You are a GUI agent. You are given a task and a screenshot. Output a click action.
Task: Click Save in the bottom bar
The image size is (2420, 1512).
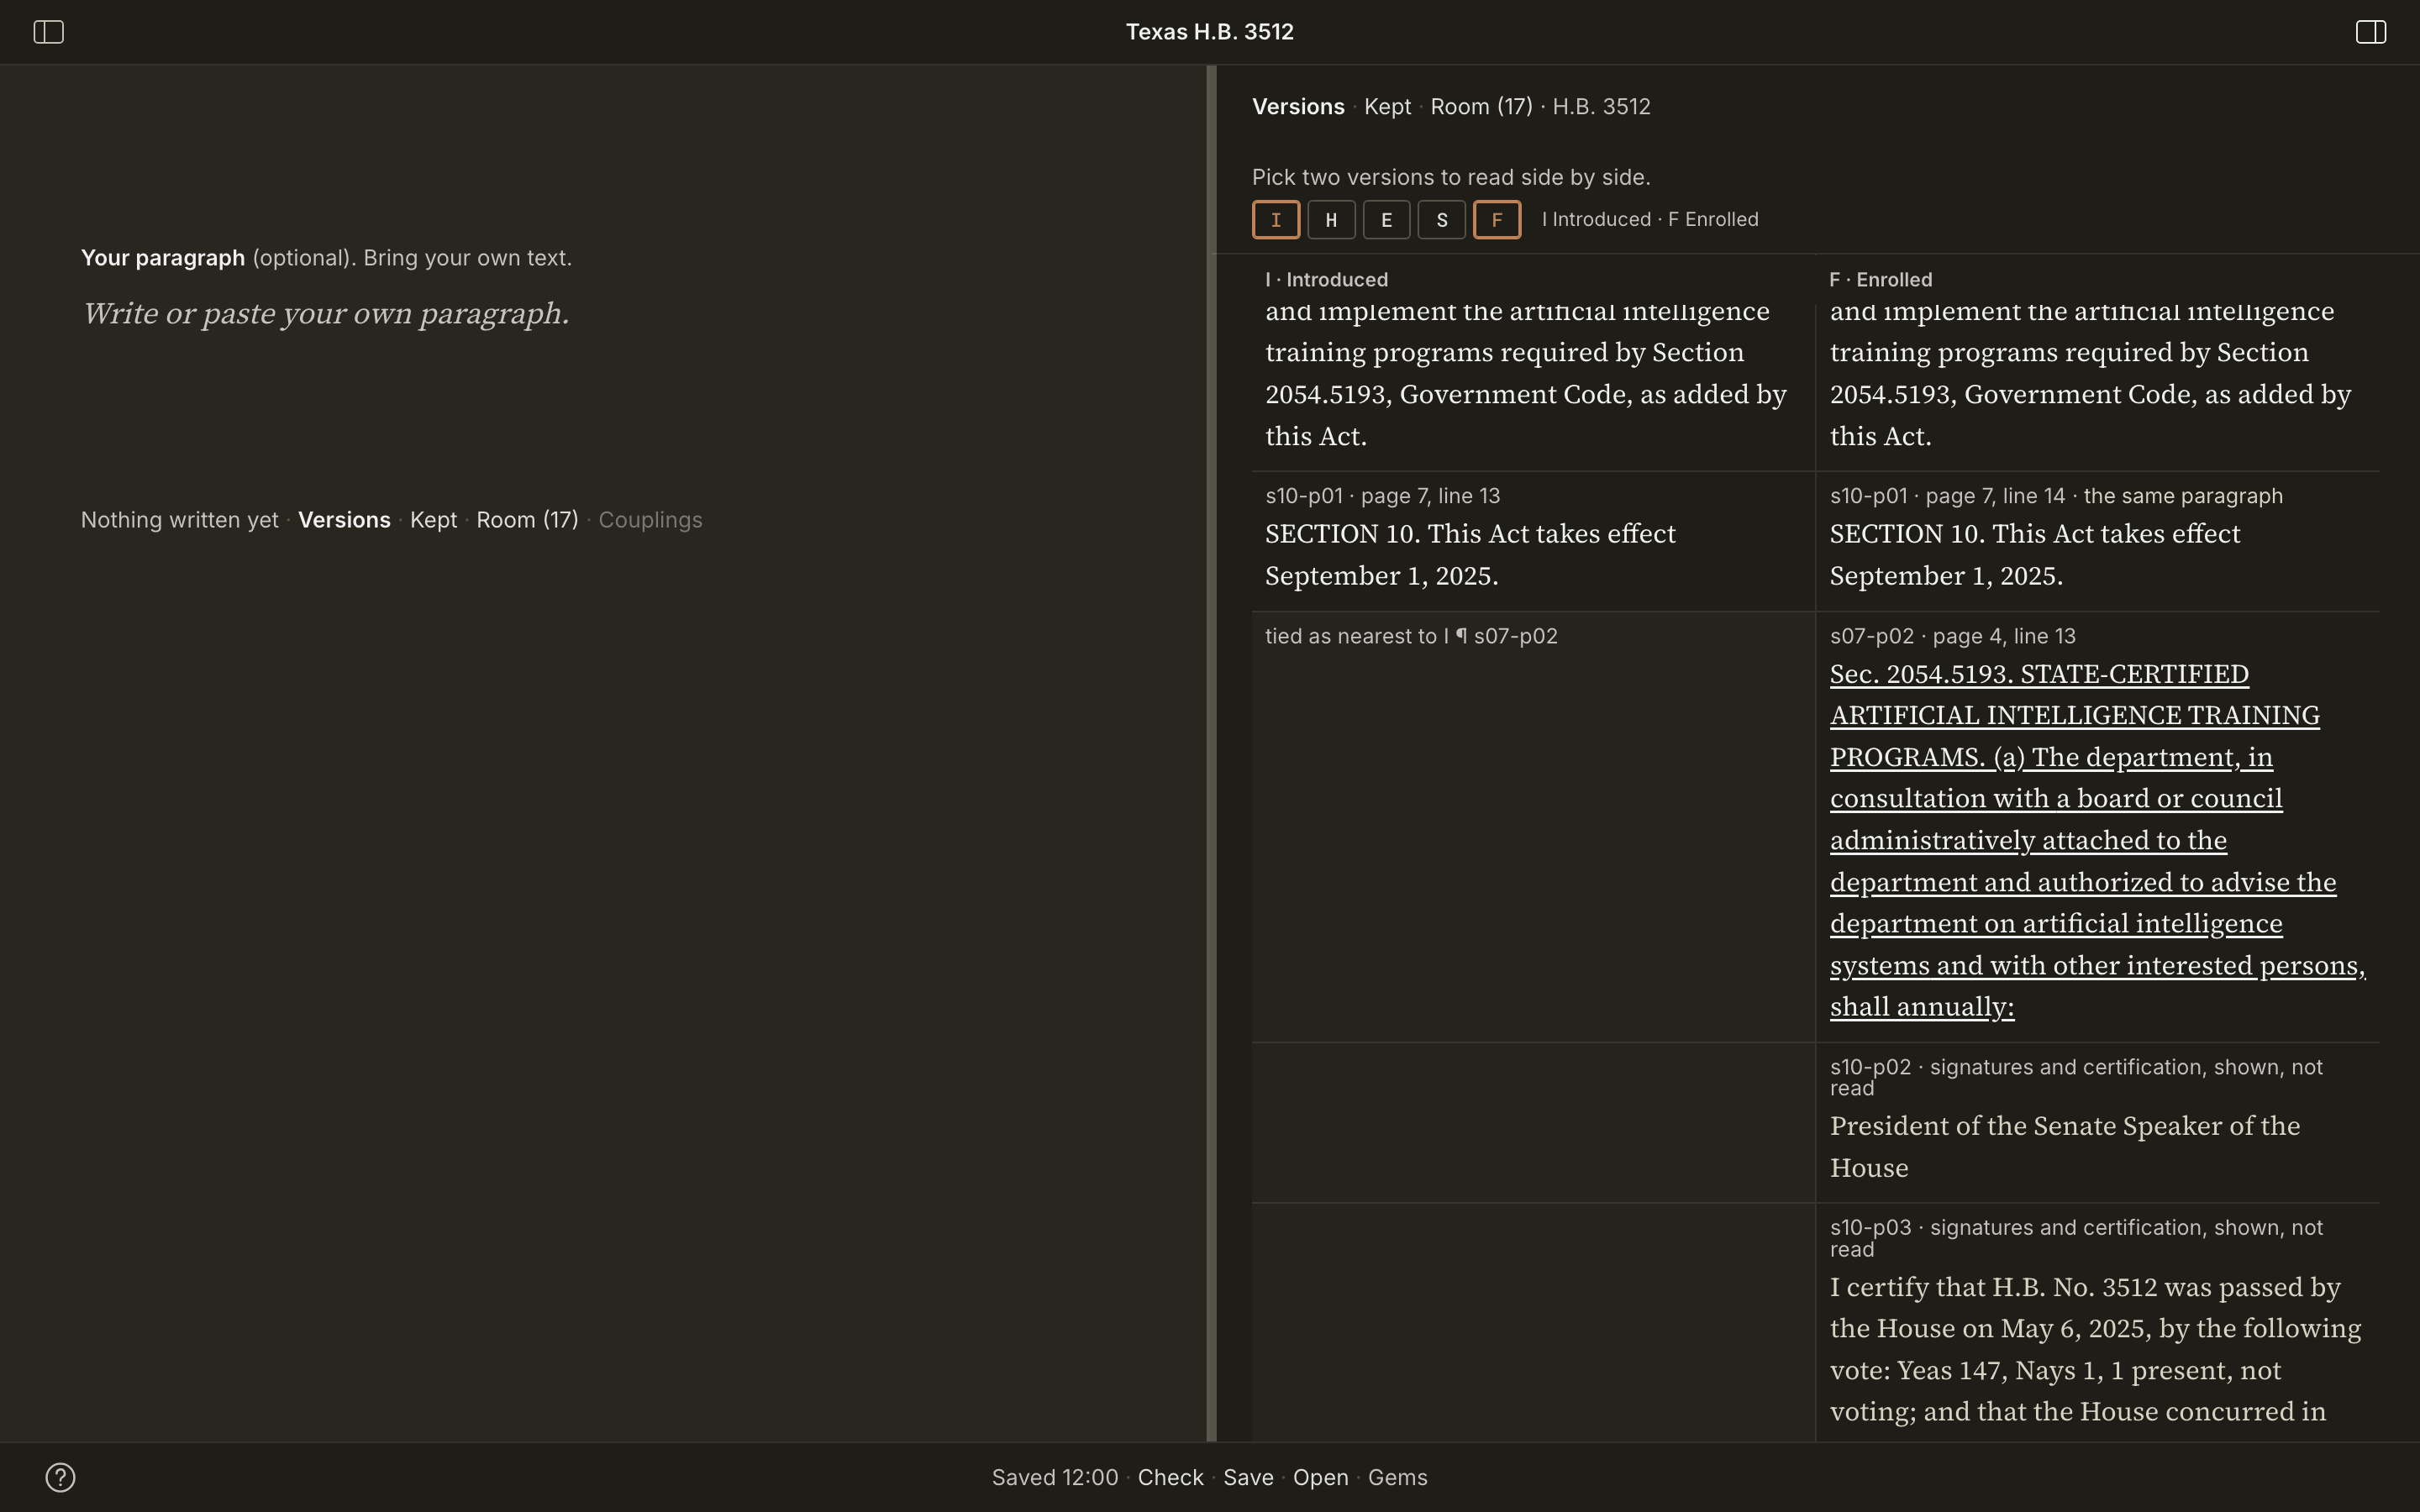click(1248, 1477)
